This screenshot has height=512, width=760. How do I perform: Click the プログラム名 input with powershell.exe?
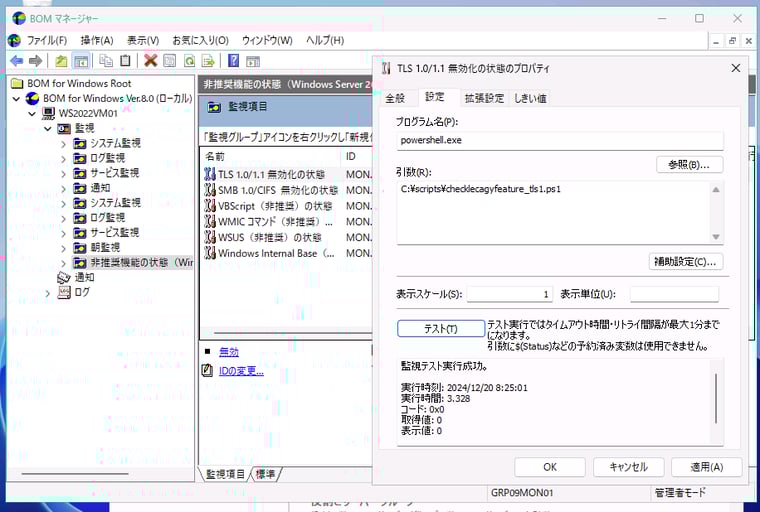(x=560, y=141)
